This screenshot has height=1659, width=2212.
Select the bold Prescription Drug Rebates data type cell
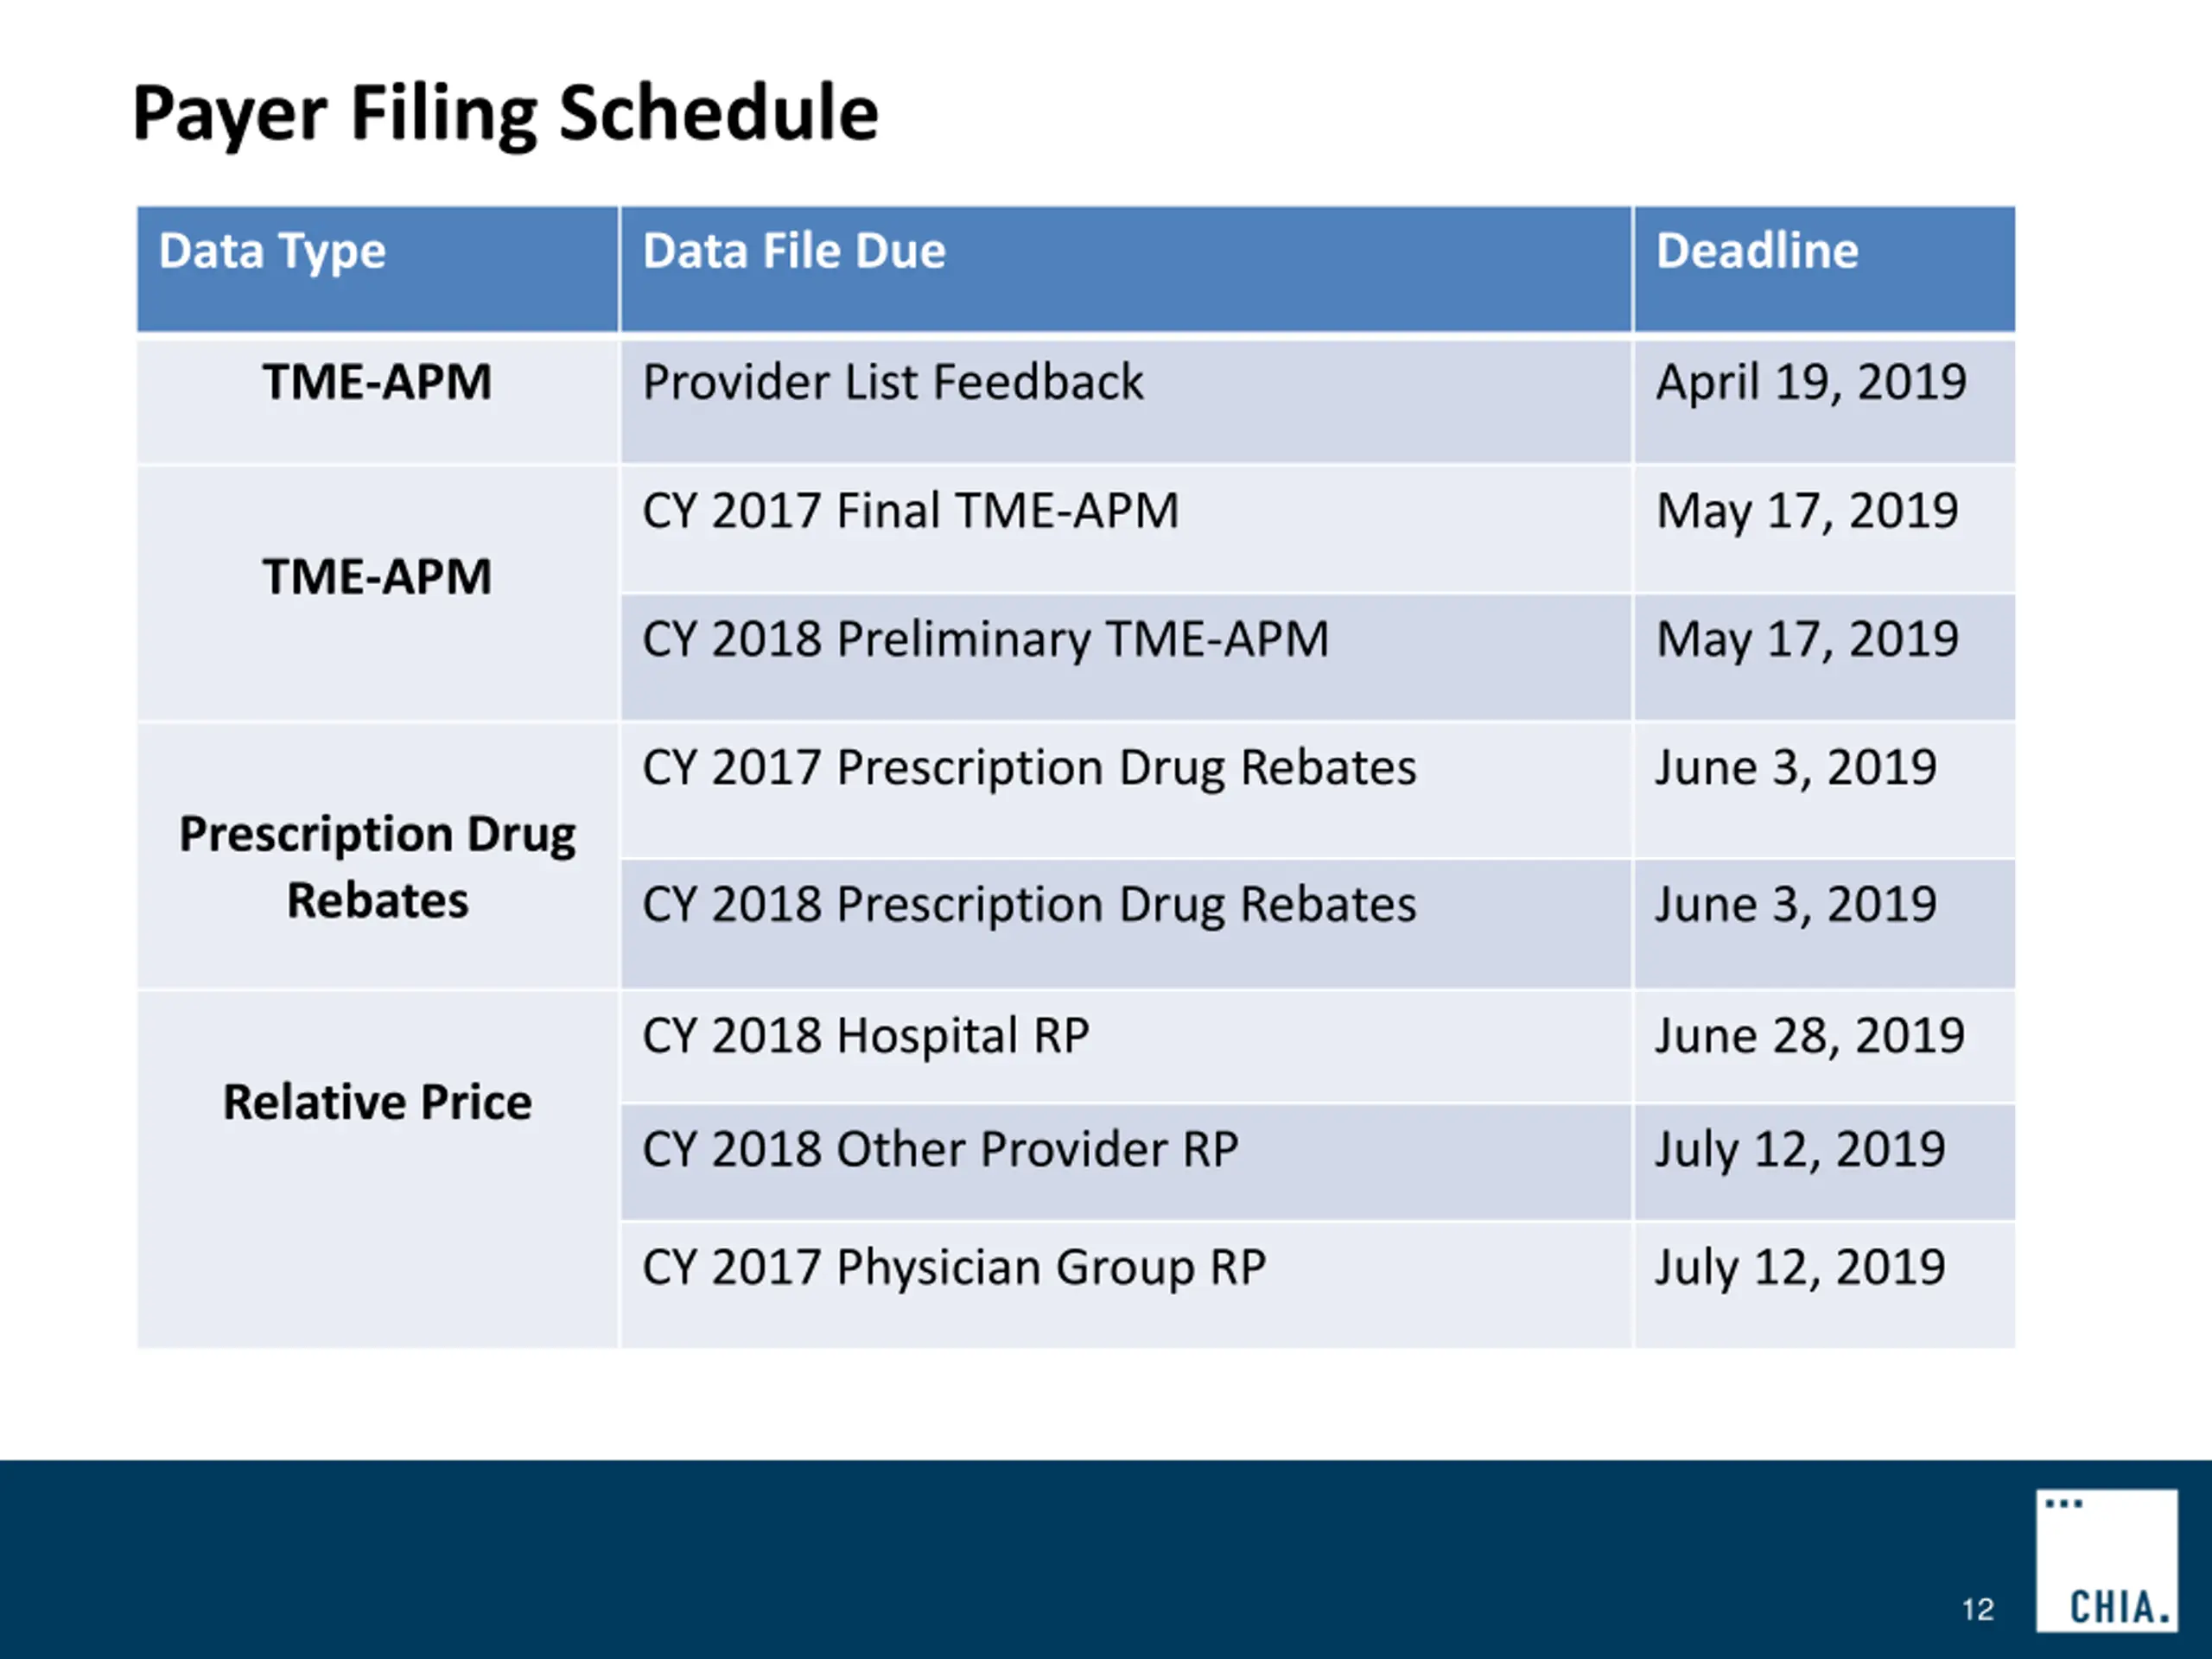(x=377, y=866)
